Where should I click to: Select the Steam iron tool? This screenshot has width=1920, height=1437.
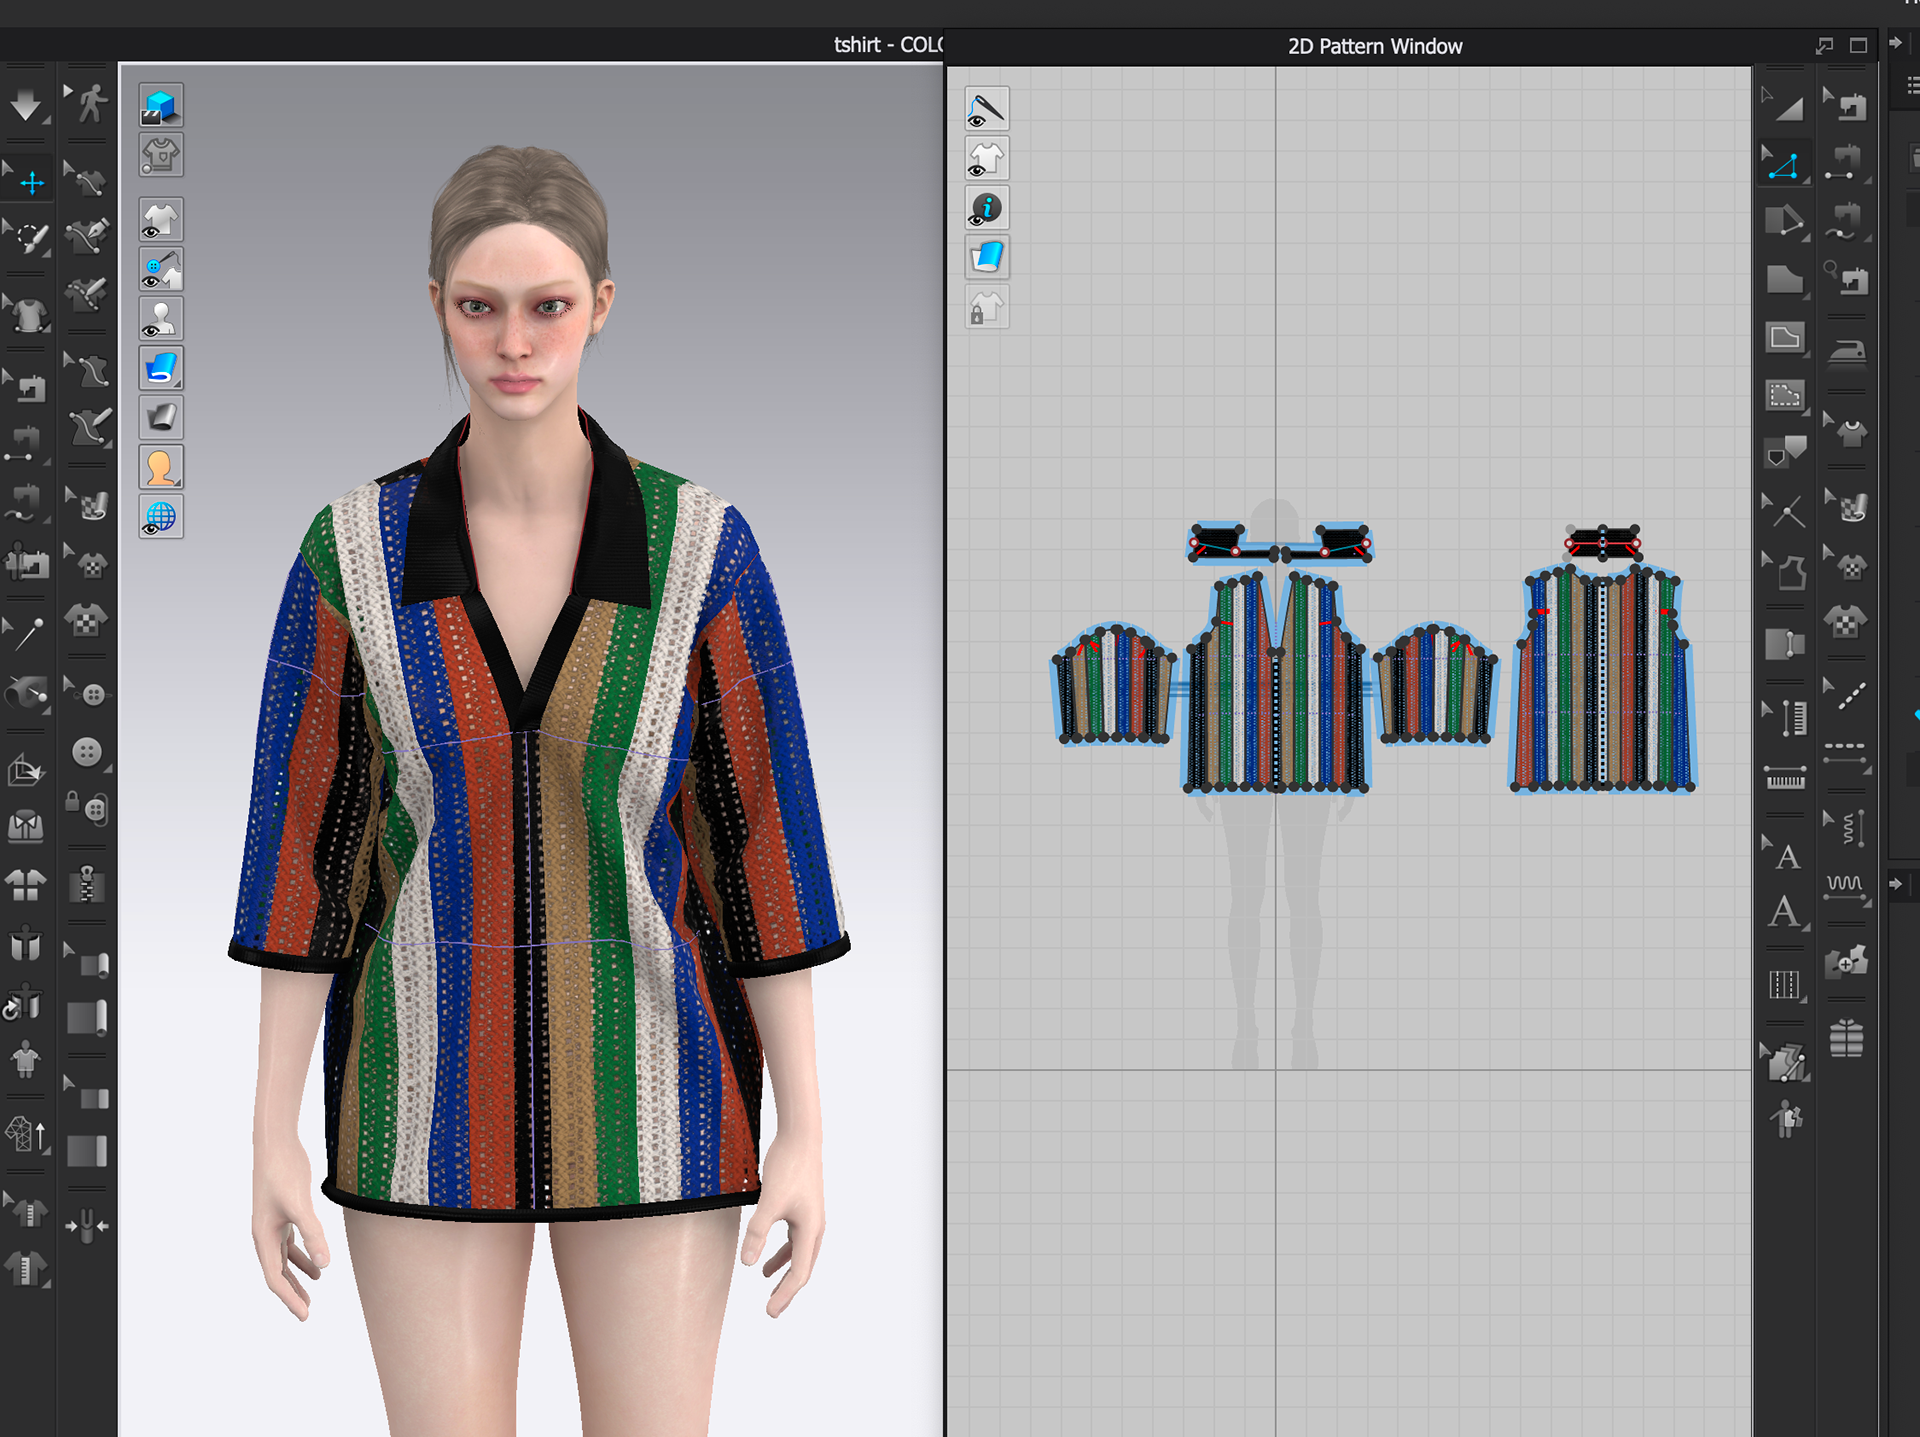click(1846, 352)
